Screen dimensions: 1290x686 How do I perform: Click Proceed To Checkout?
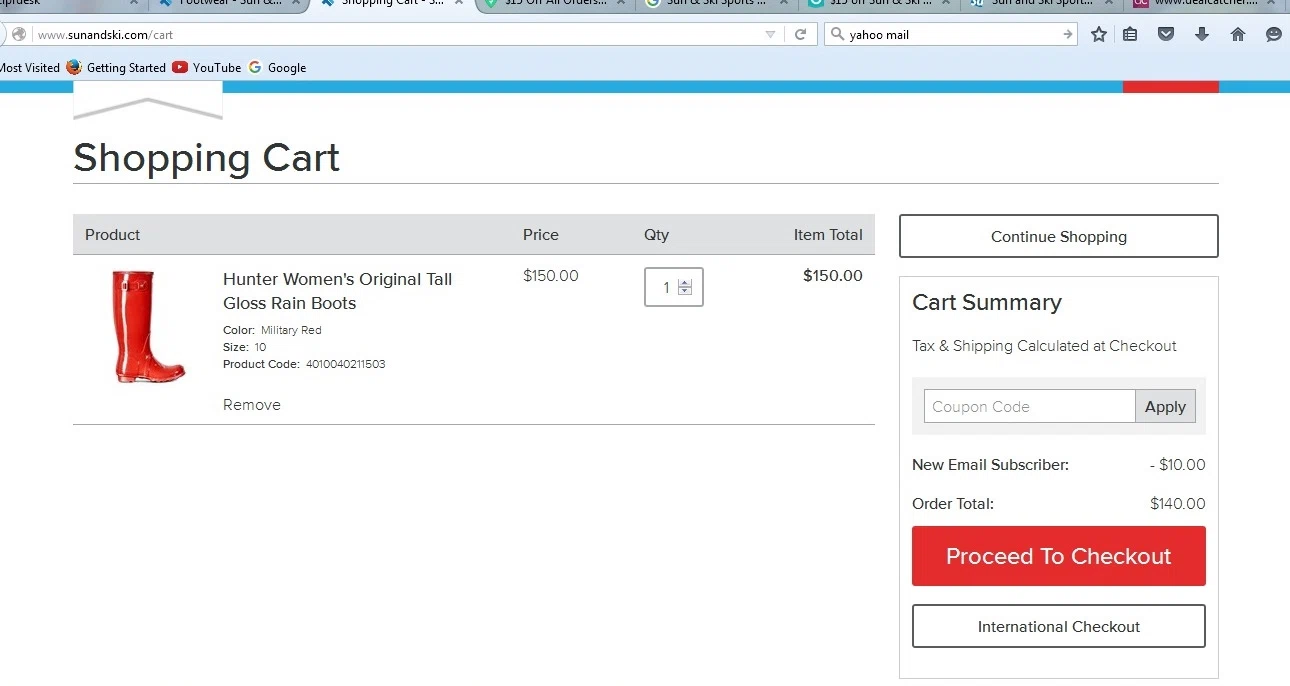pos(1059,556)
